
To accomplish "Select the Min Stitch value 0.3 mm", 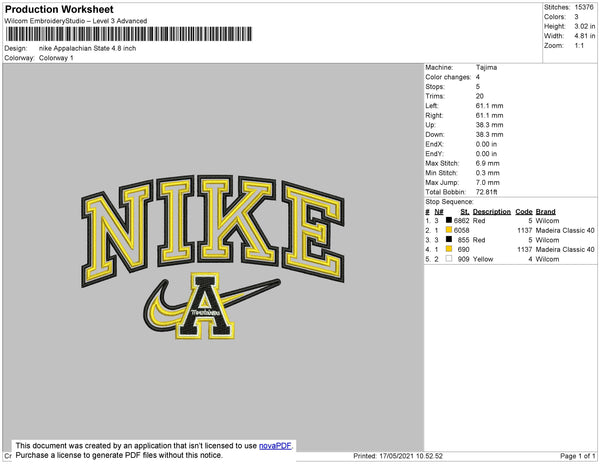I will pyautogui.click(x=488, y=173).
